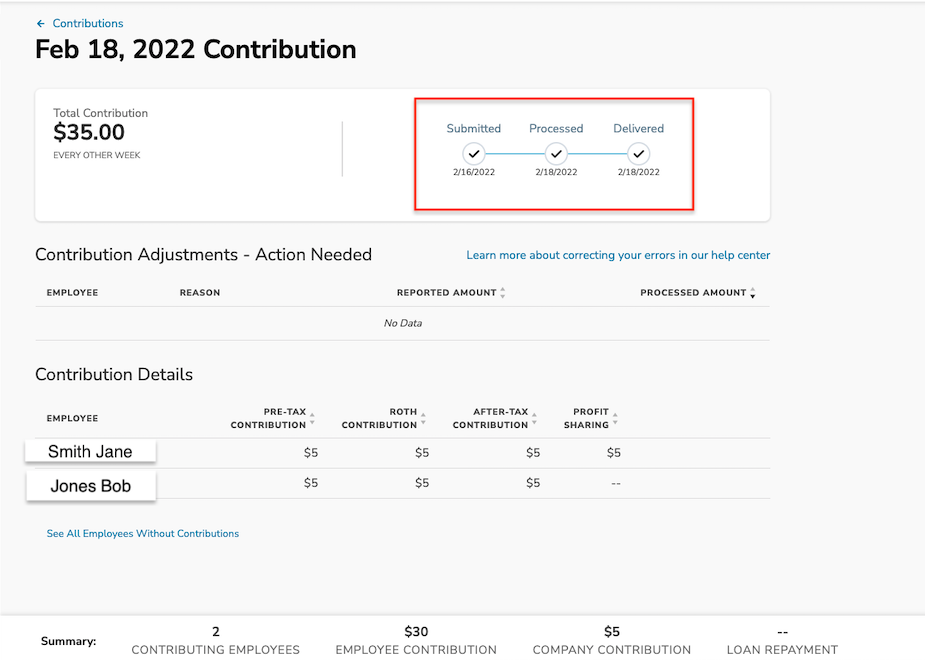Click the Employee column header in Contribution Details
925x660 pixels.
[73, 418]
